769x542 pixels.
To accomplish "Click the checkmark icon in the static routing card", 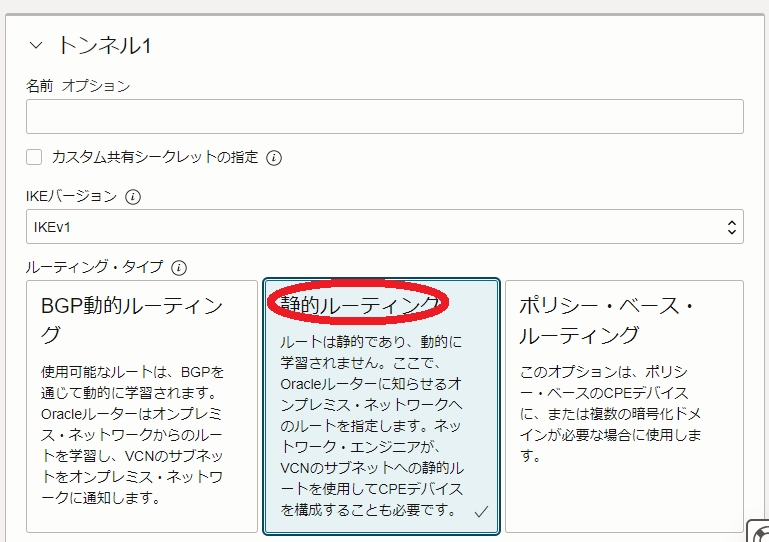I will pos(481,511).
